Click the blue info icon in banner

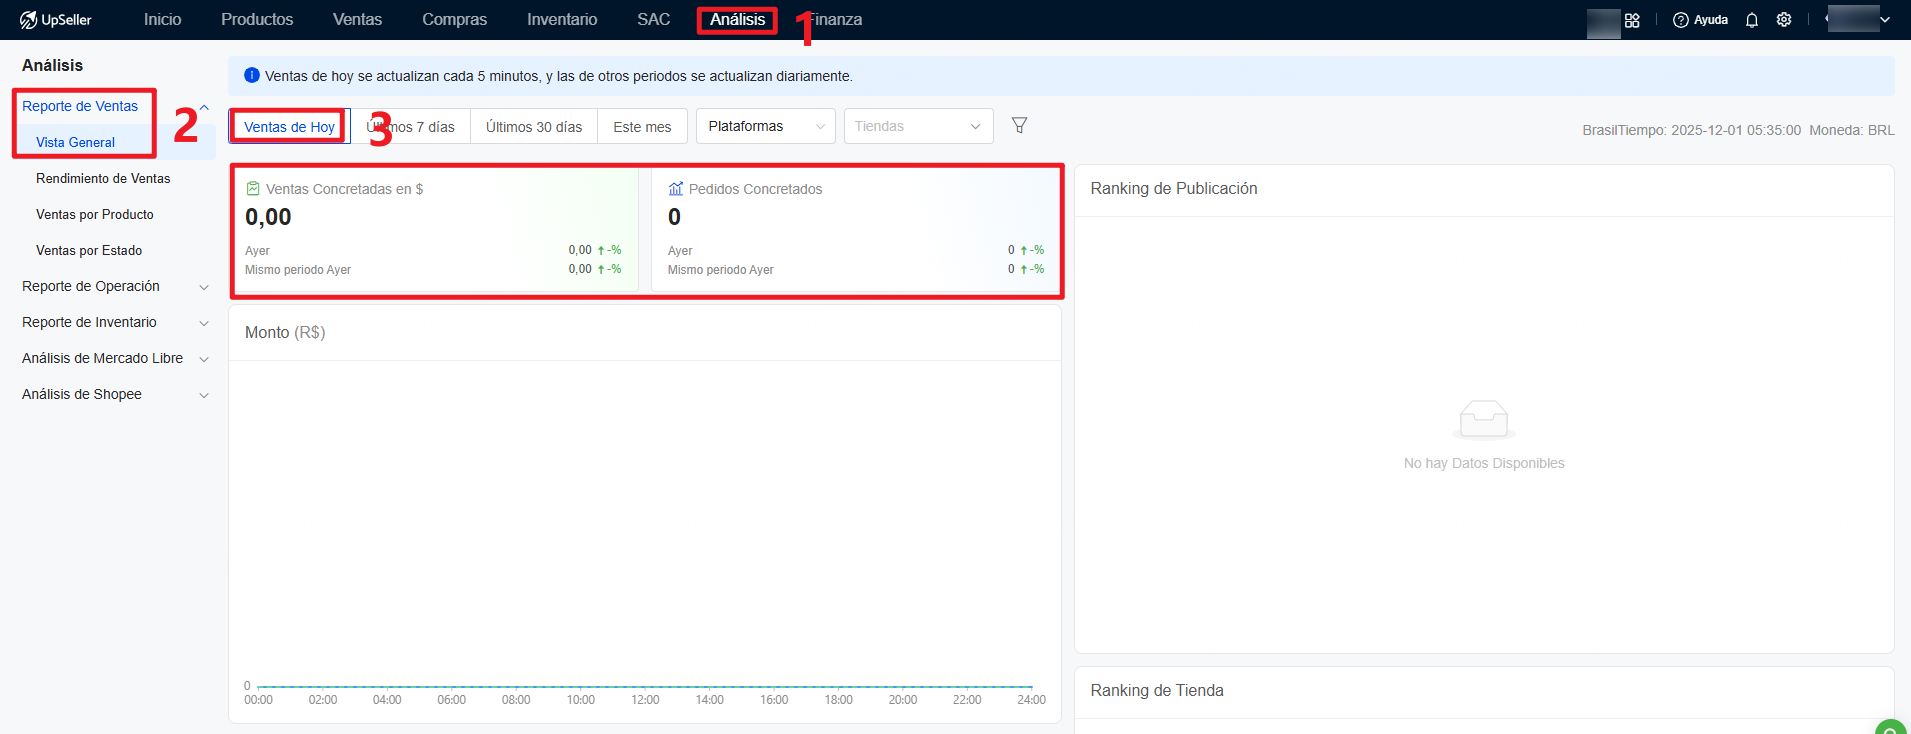(252, 76)
